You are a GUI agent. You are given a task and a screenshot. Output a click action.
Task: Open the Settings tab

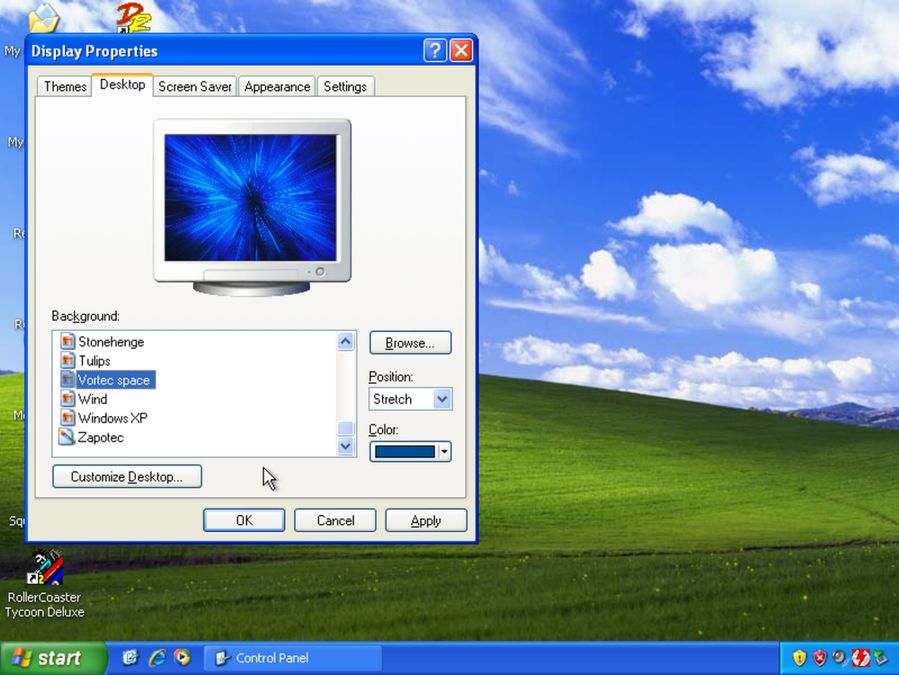point(345,87)
